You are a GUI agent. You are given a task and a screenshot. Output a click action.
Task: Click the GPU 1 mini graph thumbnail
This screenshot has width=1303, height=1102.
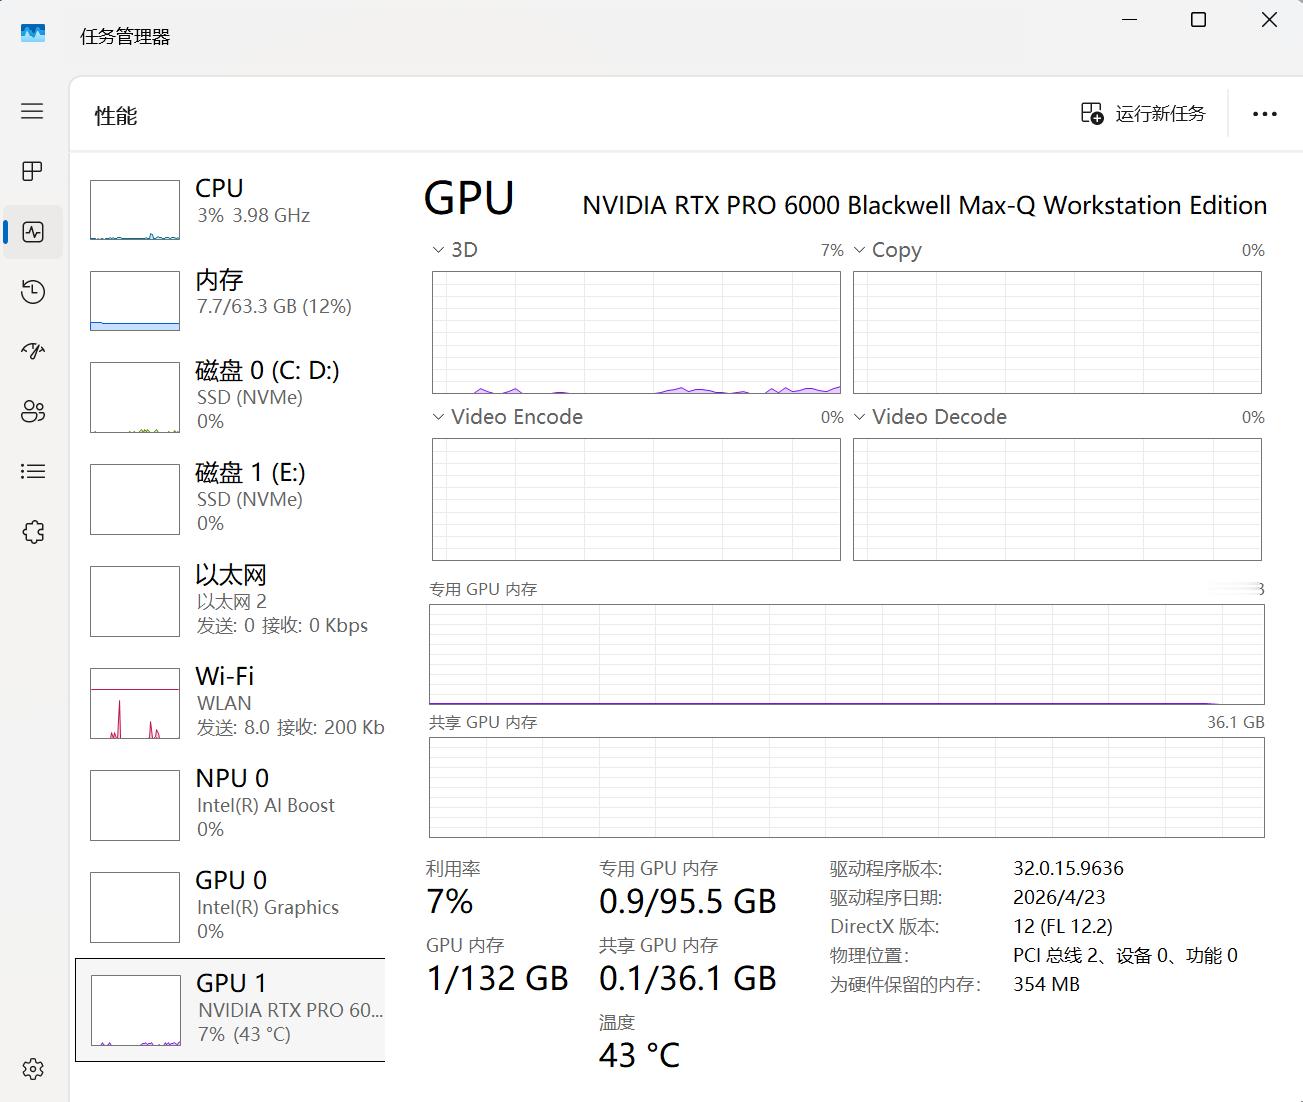click(135, 1010)
